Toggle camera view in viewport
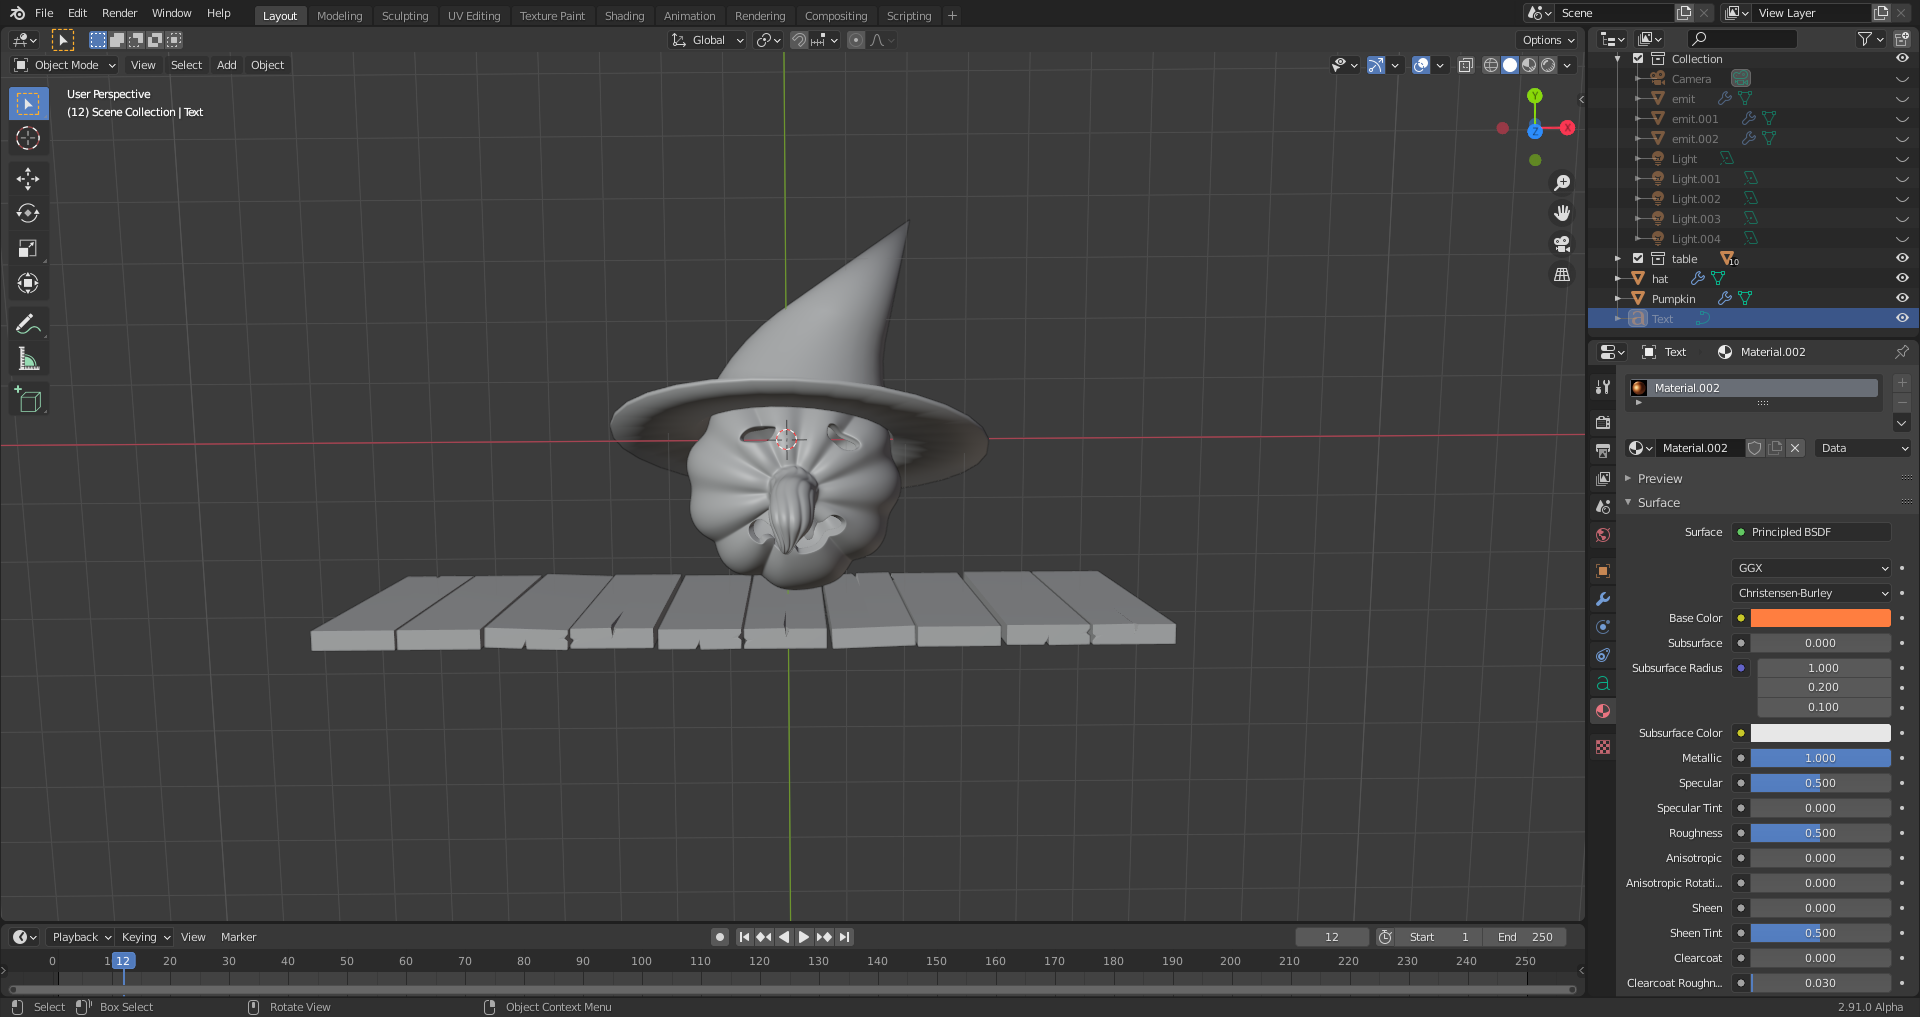This screenshot has width=1920, height=1017. click(x=1561, y=244)
